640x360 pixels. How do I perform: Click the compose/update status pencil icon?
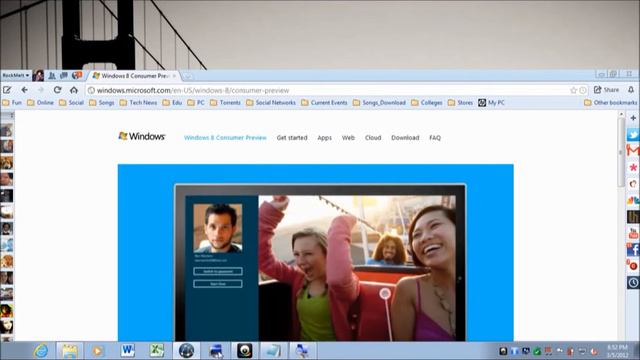pyautogui.click(x=7, y=90)
